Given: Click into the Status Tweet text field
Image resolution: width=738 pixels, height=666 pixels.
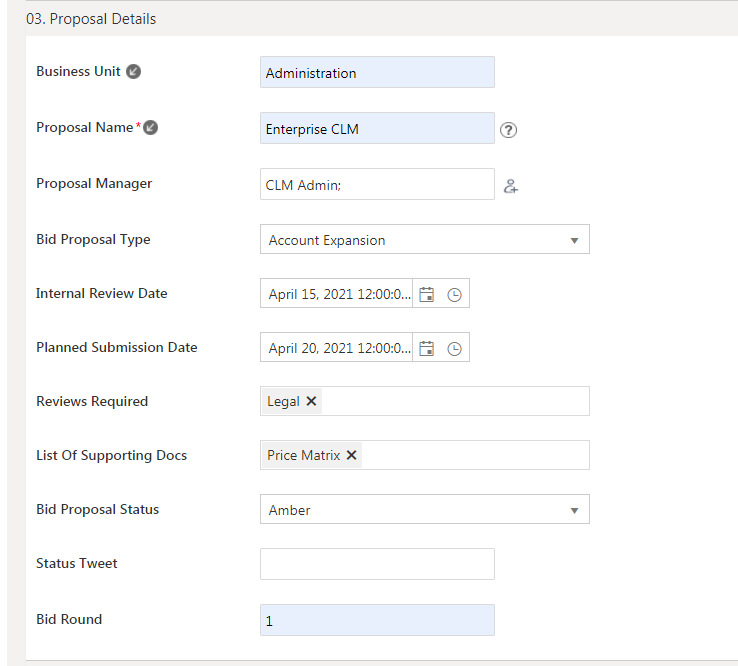Looking at the screenshot, I should point(377,564).
